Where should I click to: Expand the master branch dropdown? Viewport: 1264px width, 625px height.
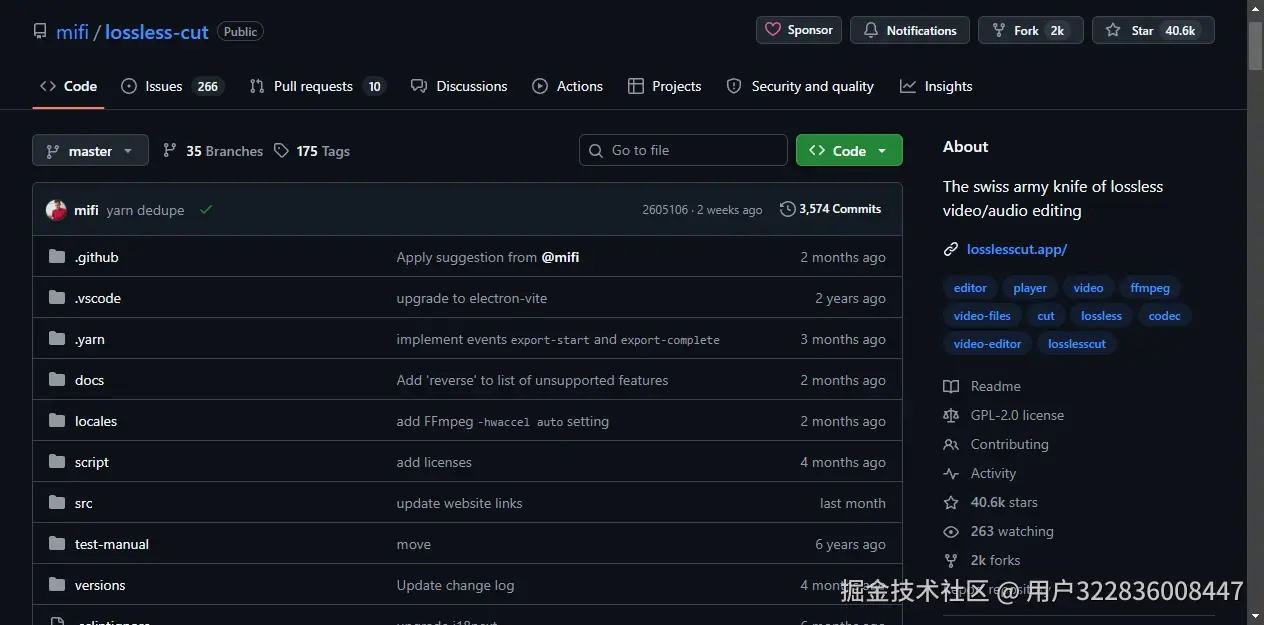coord(90,151)
